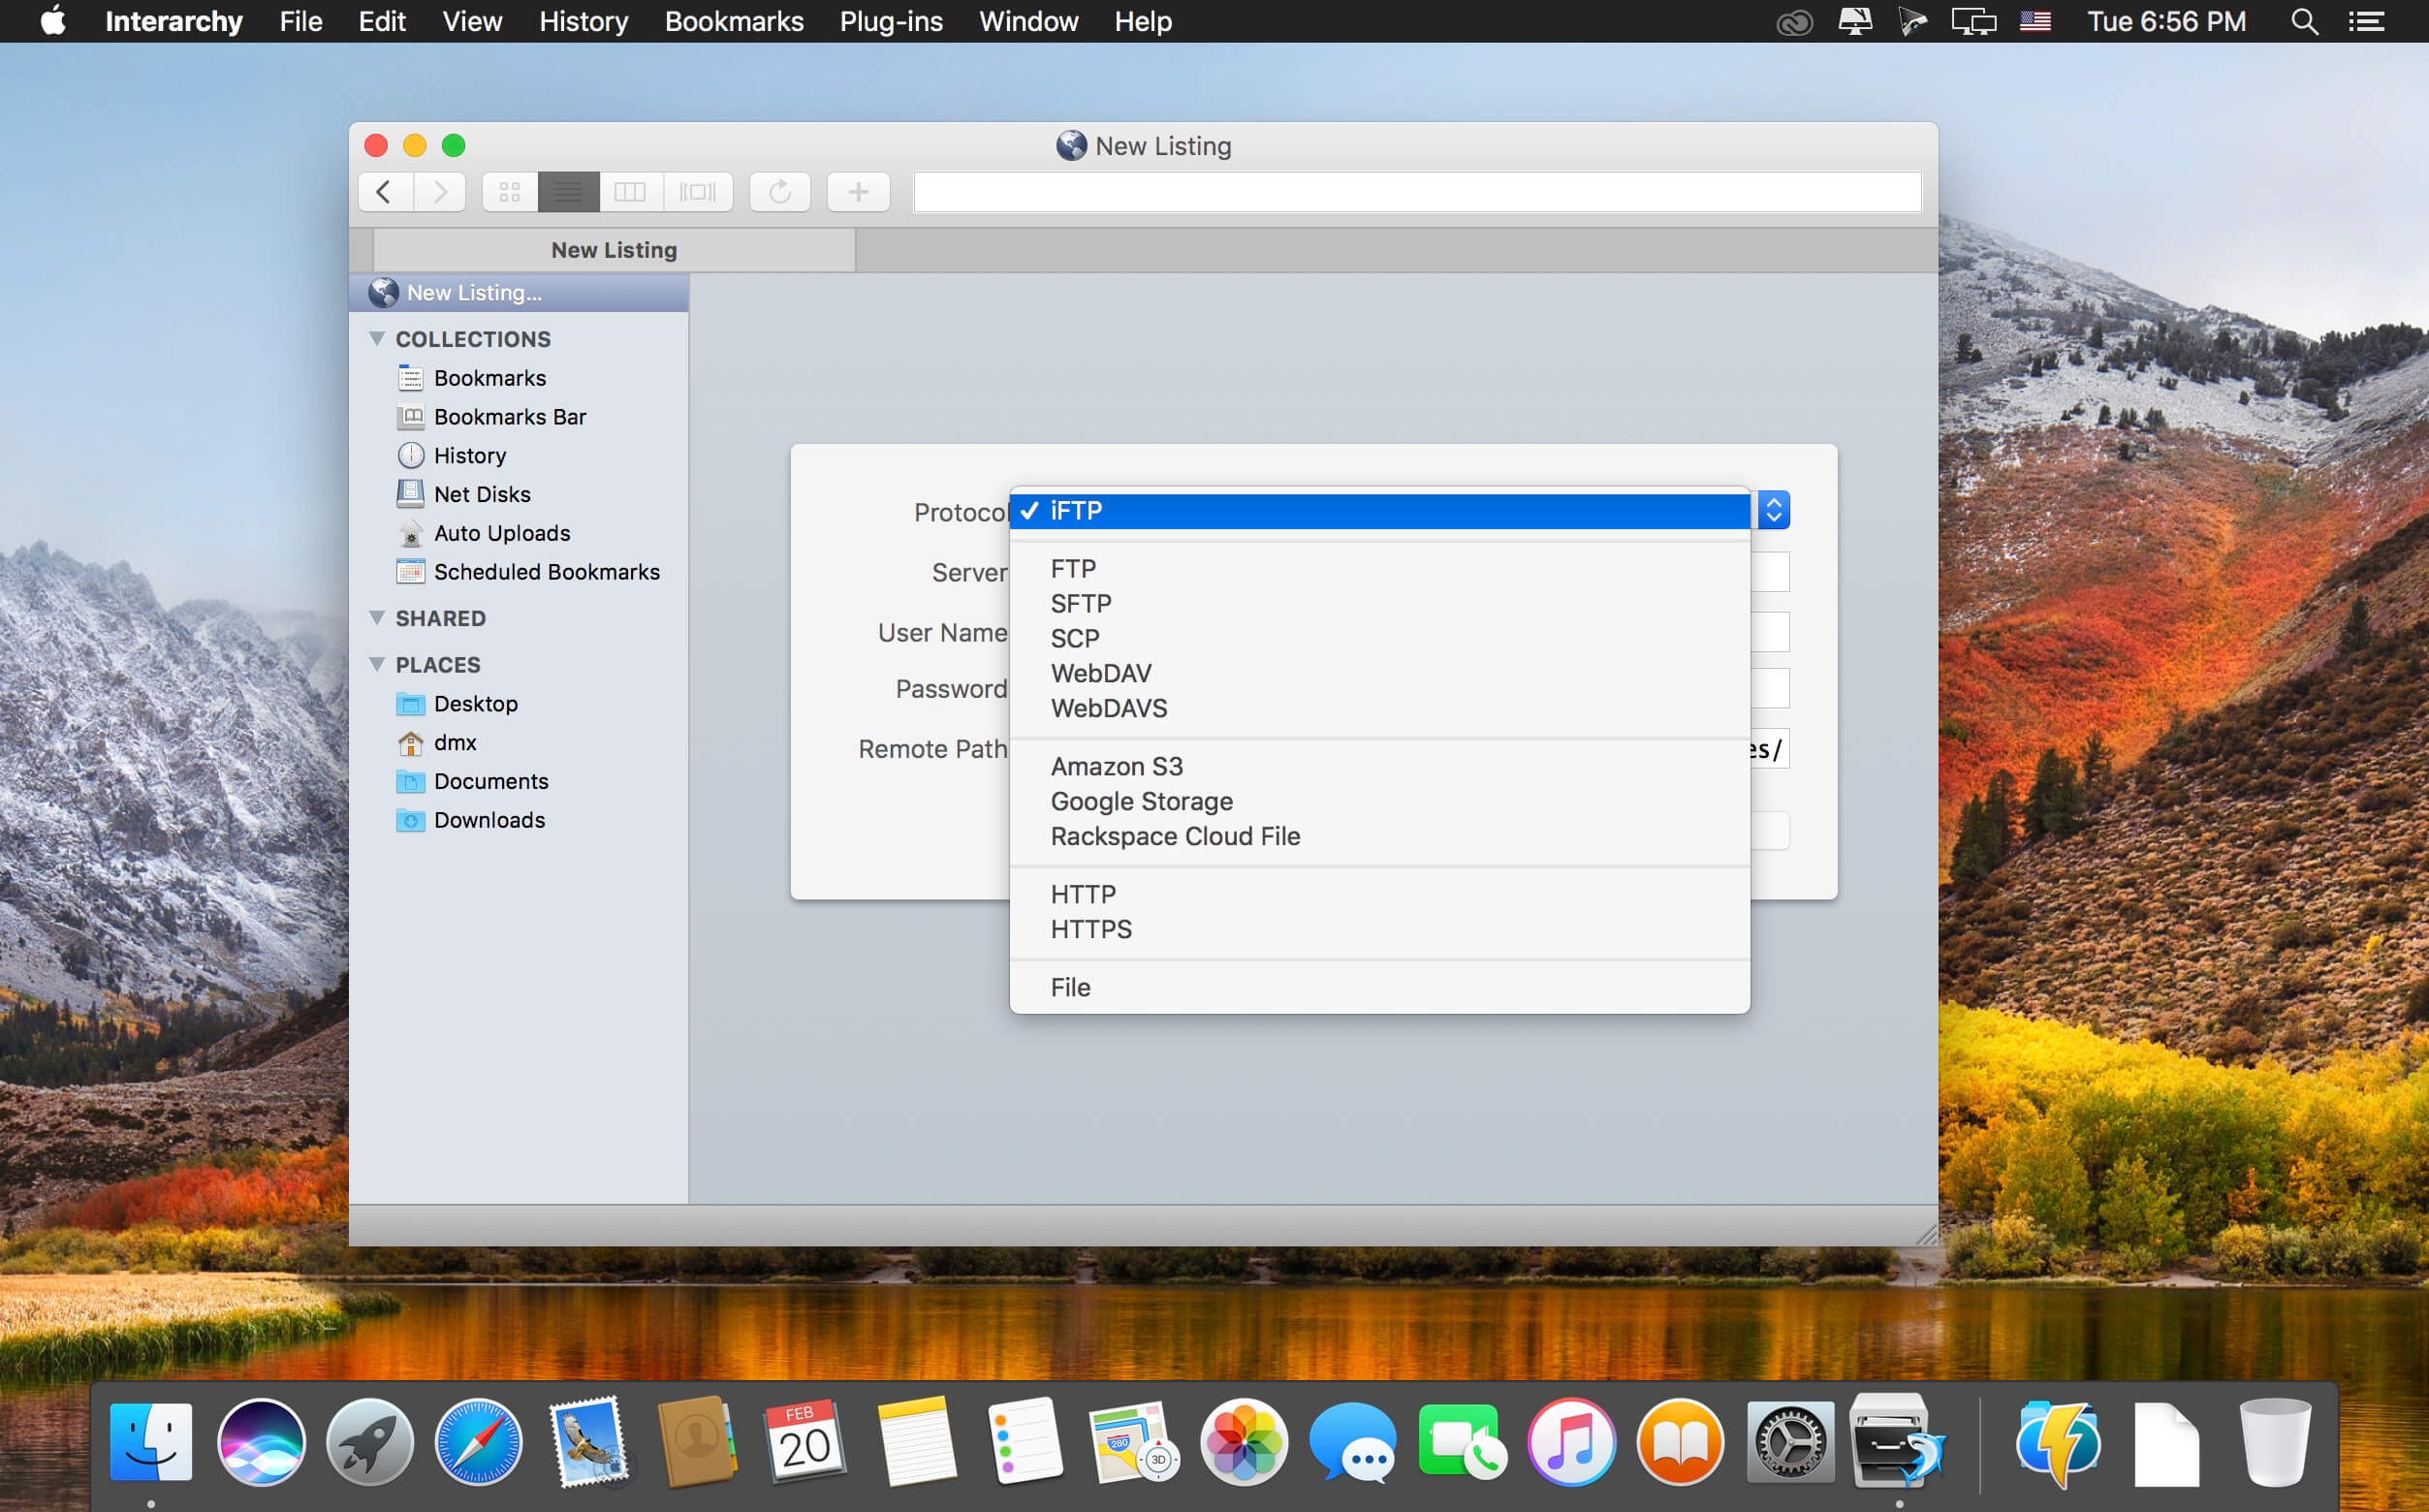Click the plus add button in toolbar
Viewport: 2429px width, 1512px height.
tap(858, 191)
